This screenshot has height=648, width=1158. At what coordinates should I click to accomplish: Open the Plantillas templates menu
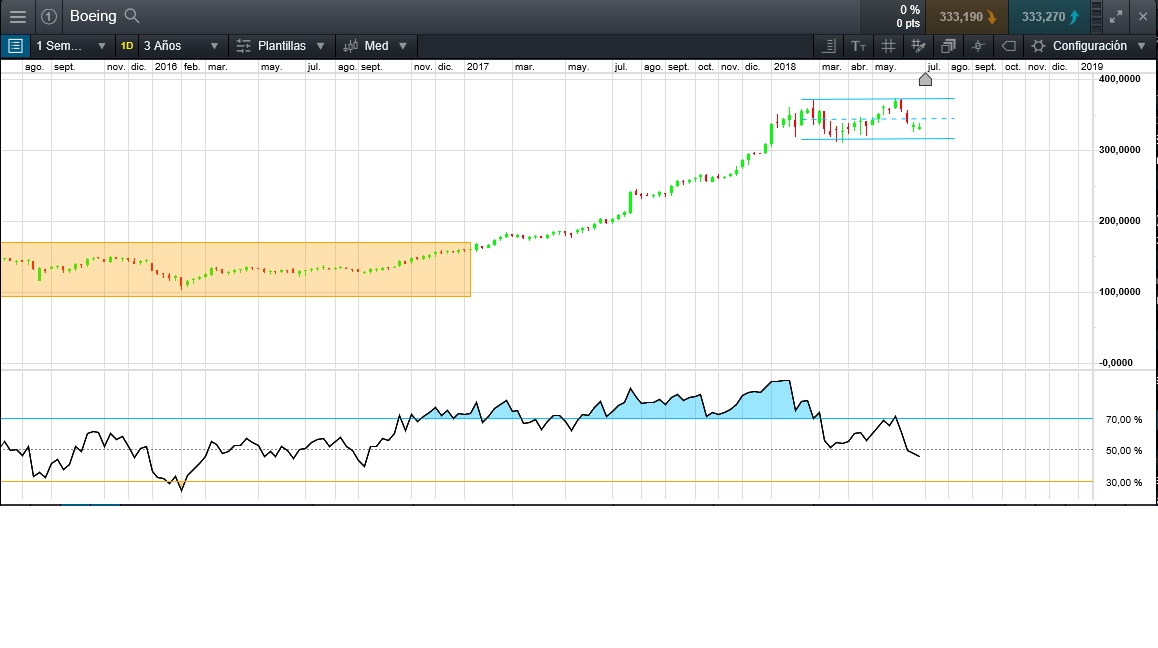tap(281, 46)
